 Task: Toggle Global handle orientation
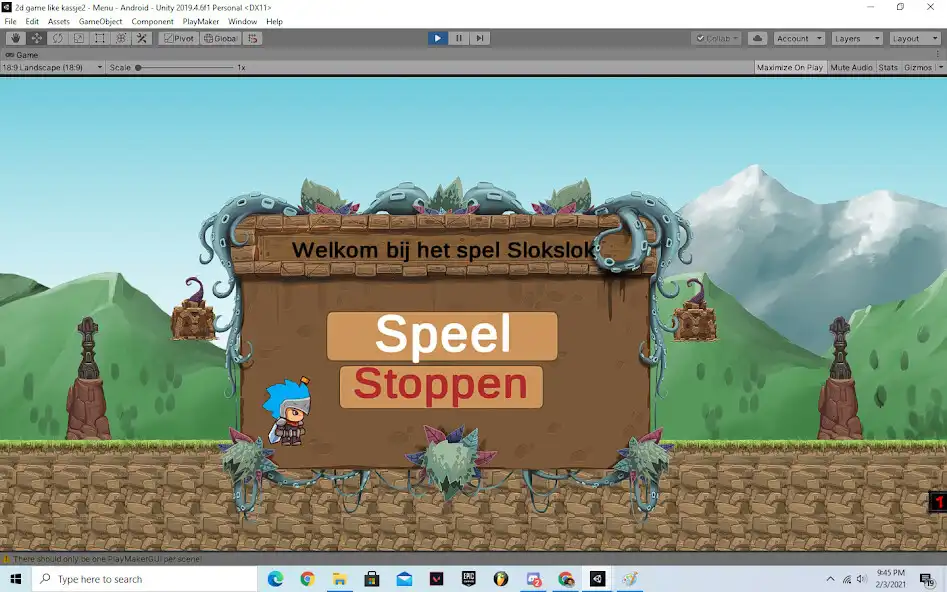[222, 38]
